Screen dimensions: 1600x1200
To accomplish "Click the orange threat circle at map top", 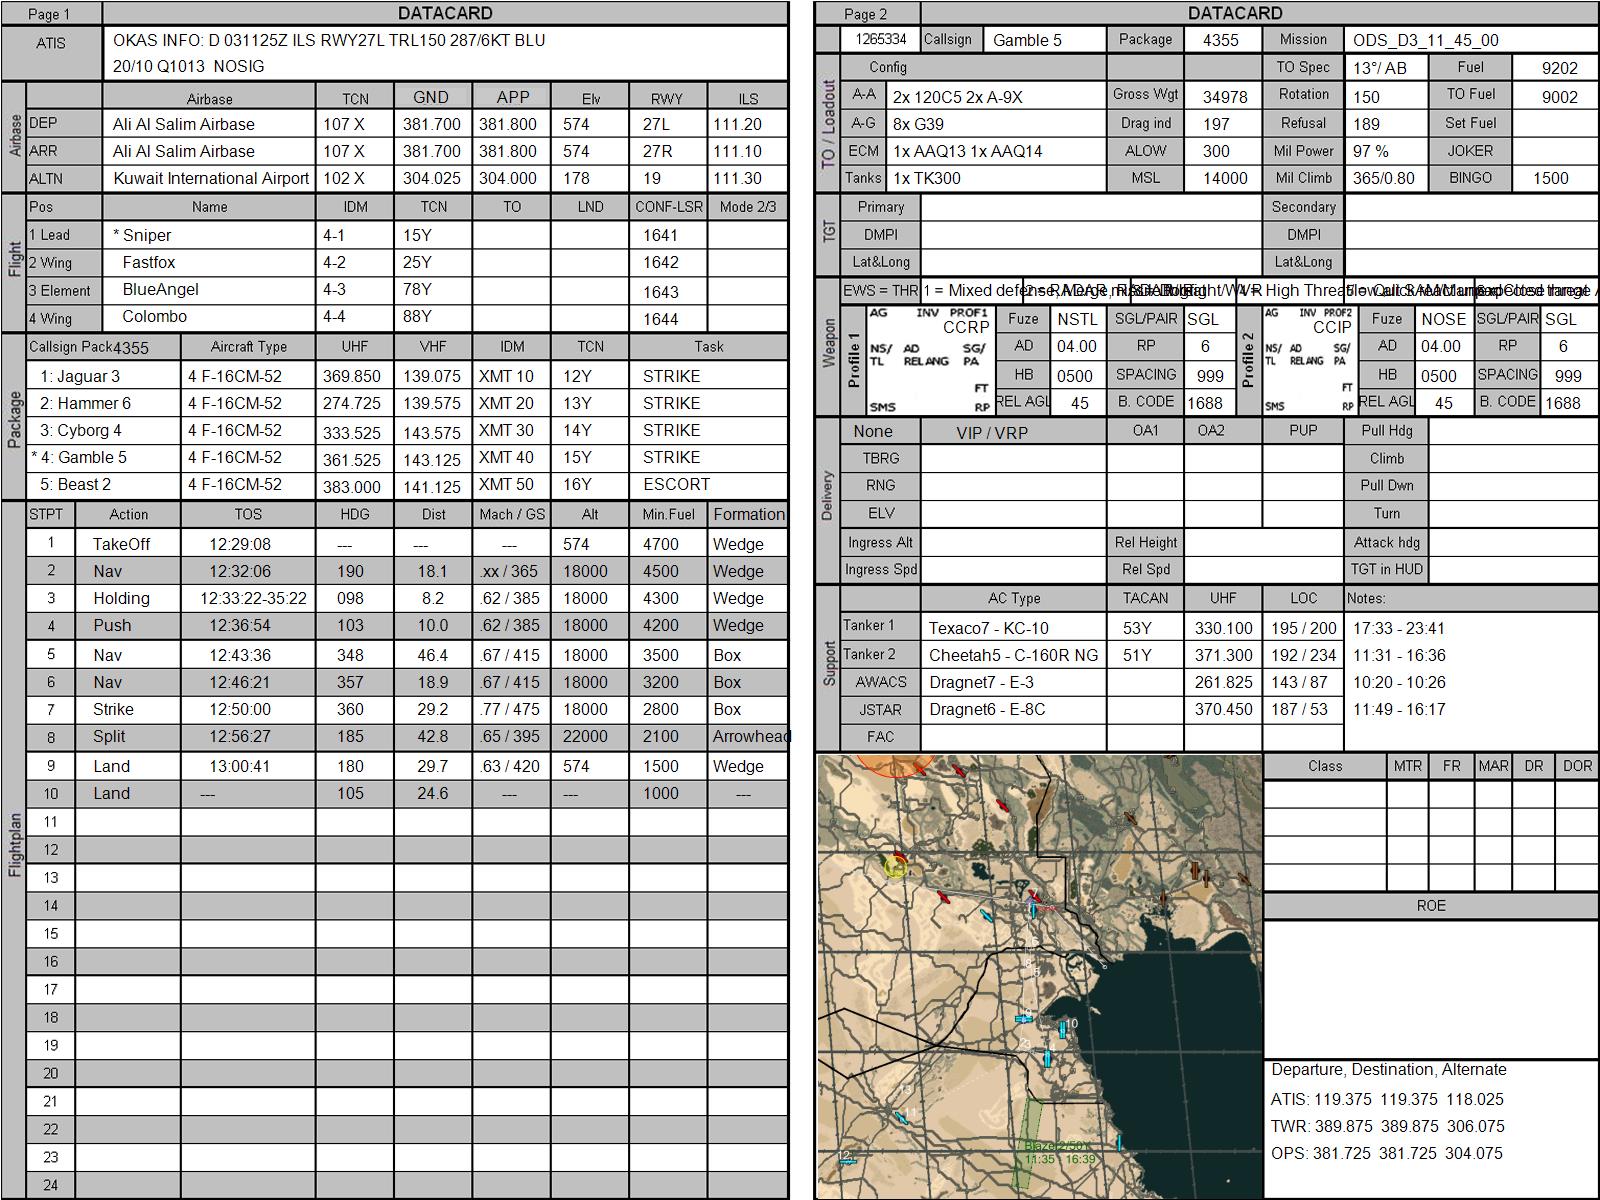I will coord(896,764).
